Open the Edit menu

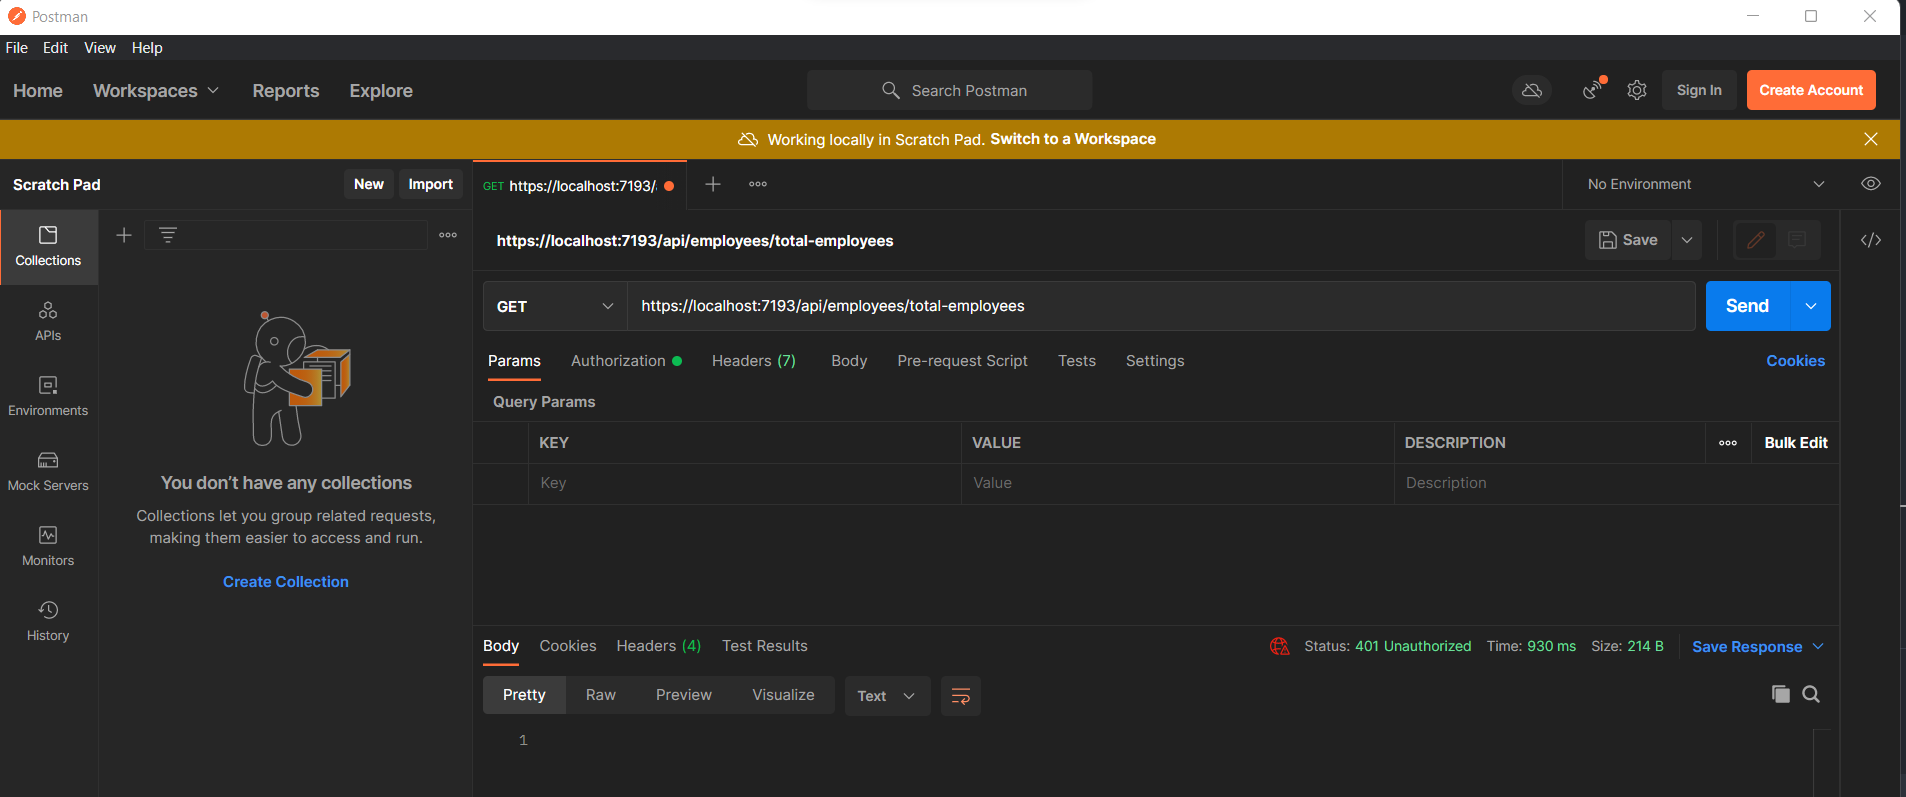55,48
